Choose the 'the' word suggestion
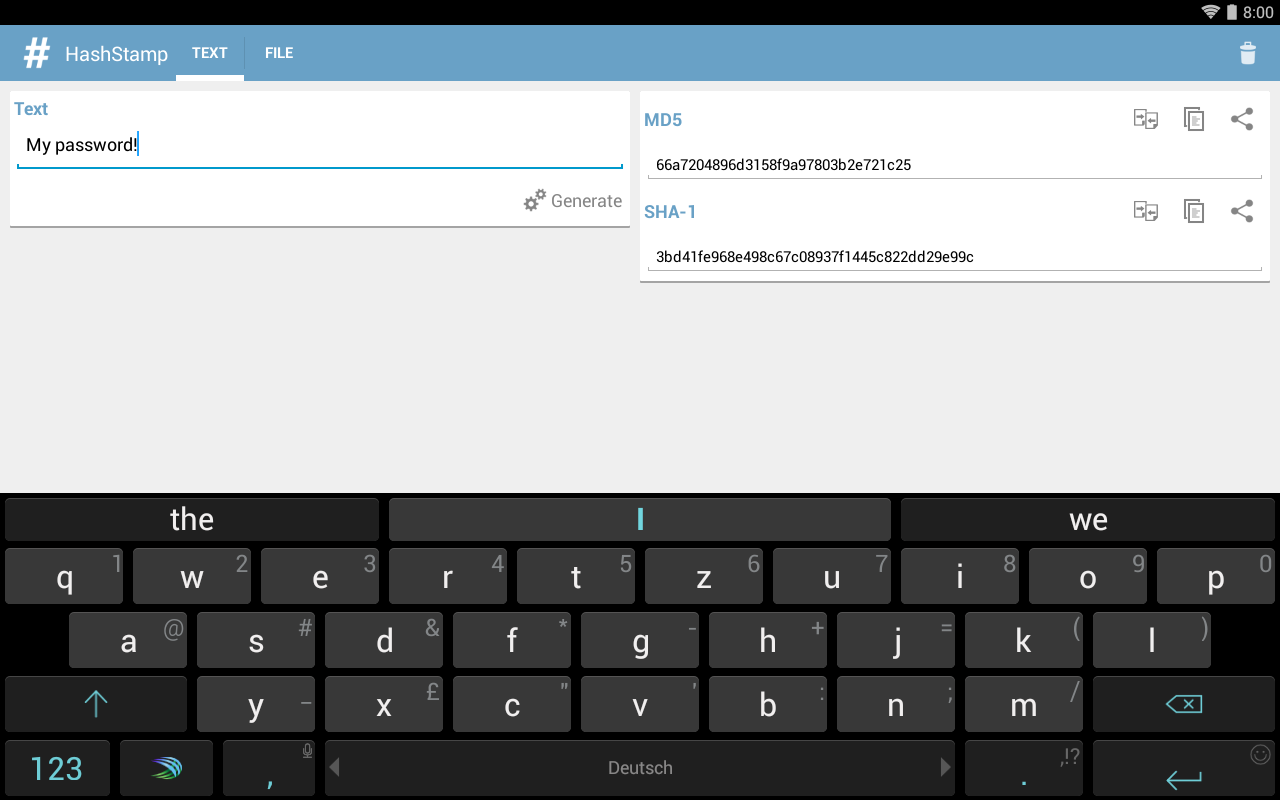Screen dimensions: 1280x800 [x=192, y=519]
